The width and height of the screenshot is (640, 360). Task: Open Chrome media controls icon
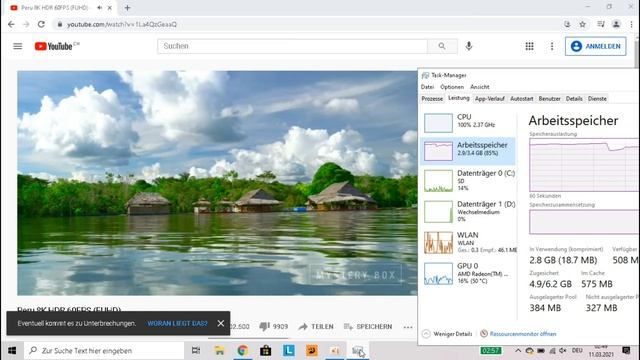[600, 24]
